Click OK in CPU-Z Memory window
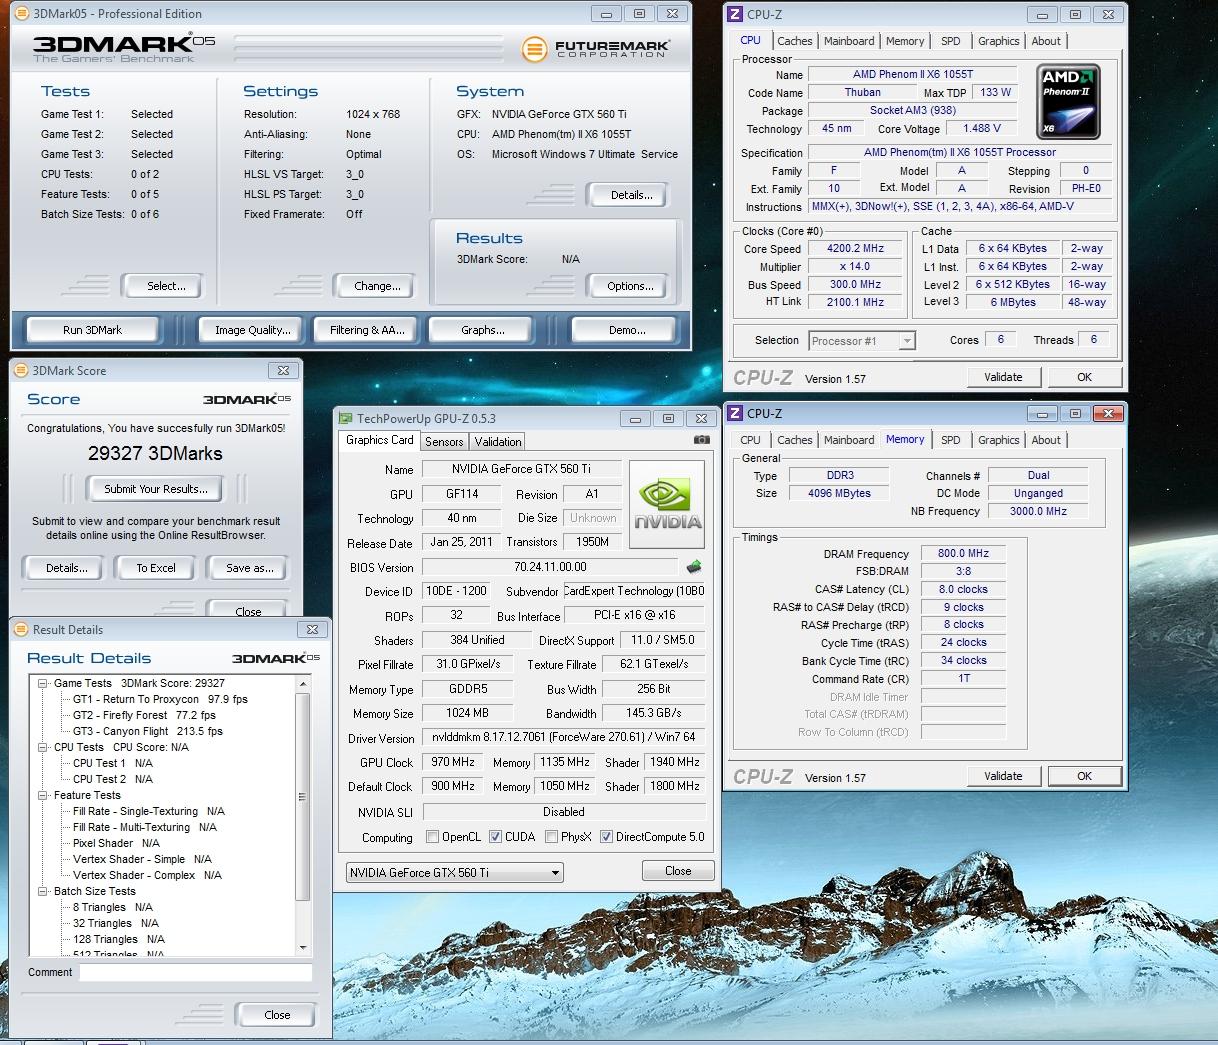This screenshot has height=1045, width=1218. click(x=1084, y=776)
